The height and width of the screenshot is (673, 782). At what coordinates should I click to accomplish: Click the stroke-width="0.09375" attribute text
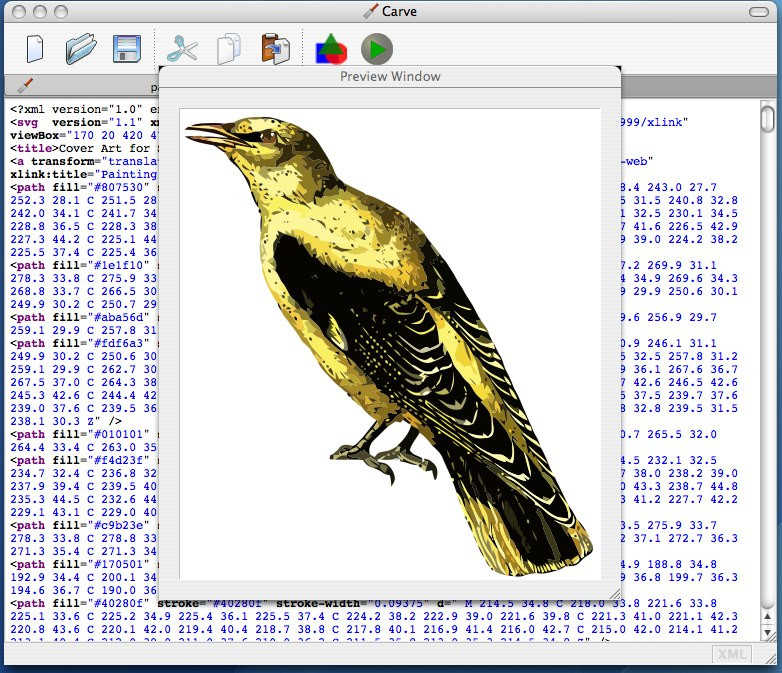click(x=355, y=603)
